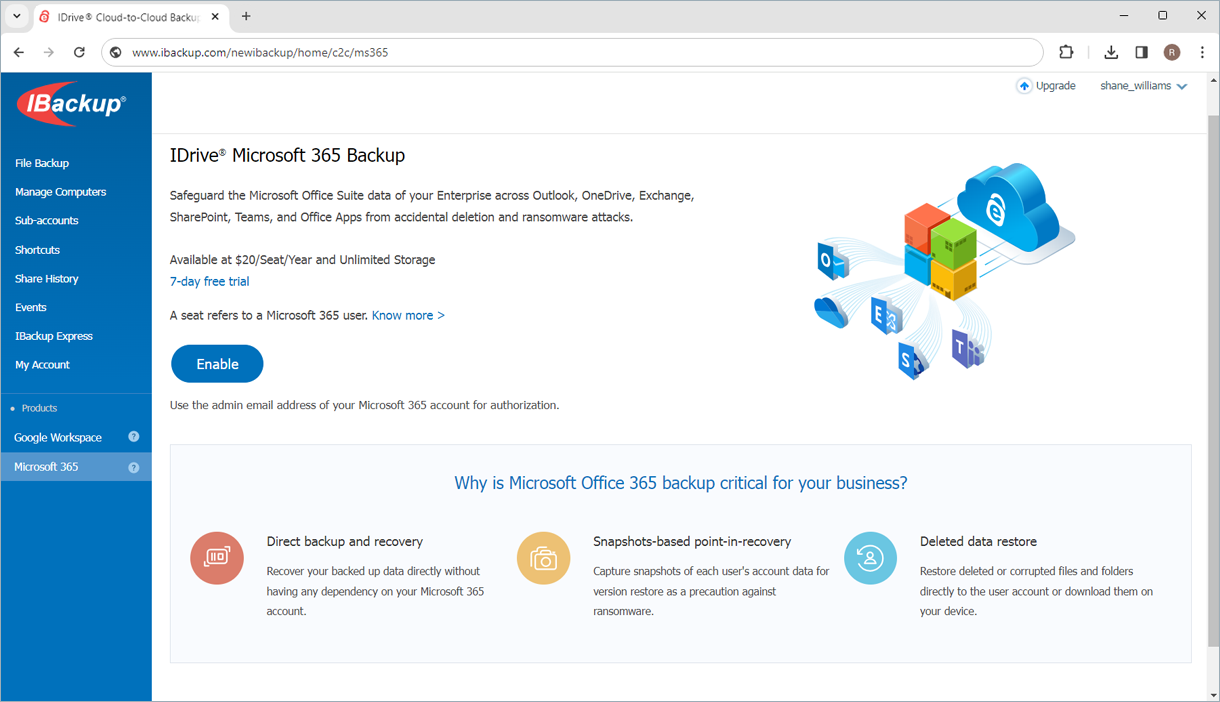1220x702 pixels.
Task: Click the '$20/Seat/Year and Unlimited Storage' text
Action: click(335, 260)
